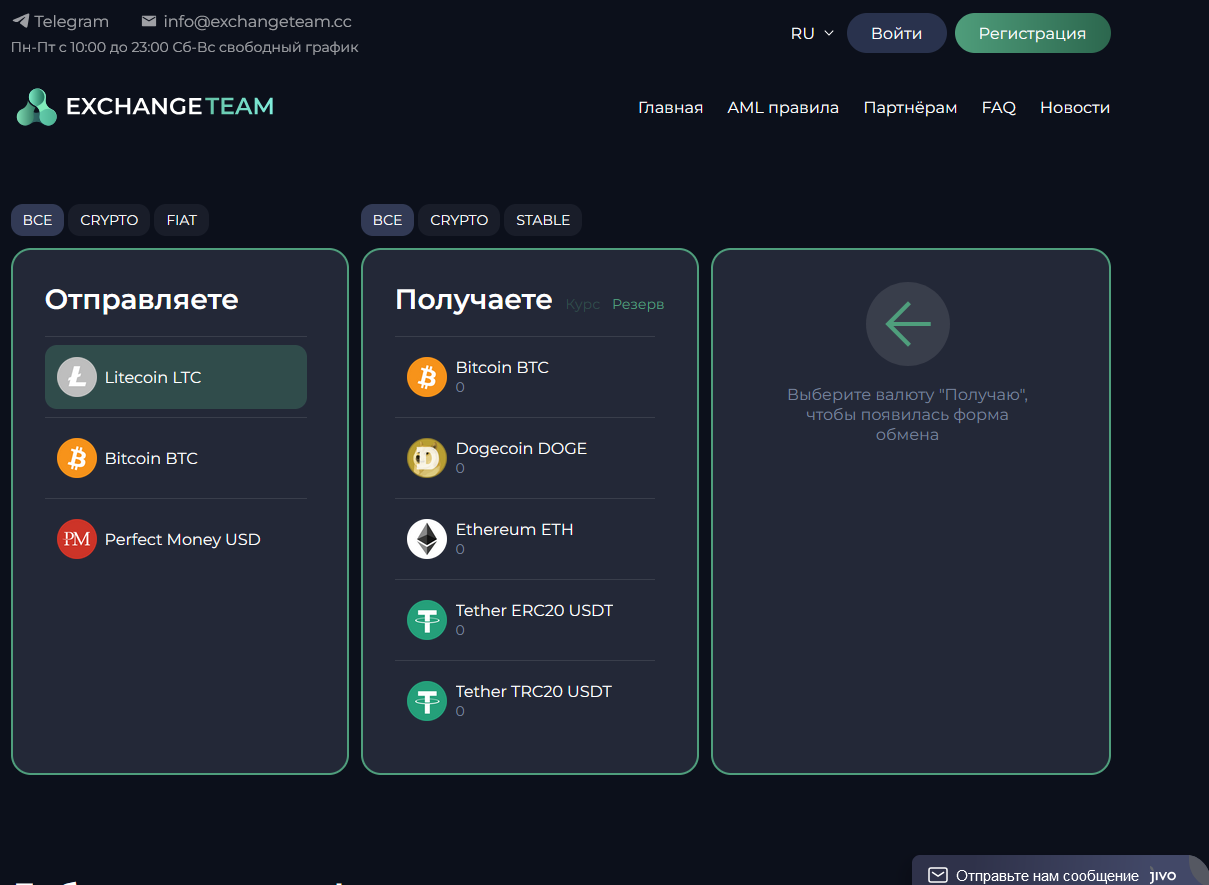The image size is (1209, 885).
Task: Select Bitcoin BTC in Получаете list
Action: pyautogui.click(x=525, y=377)
